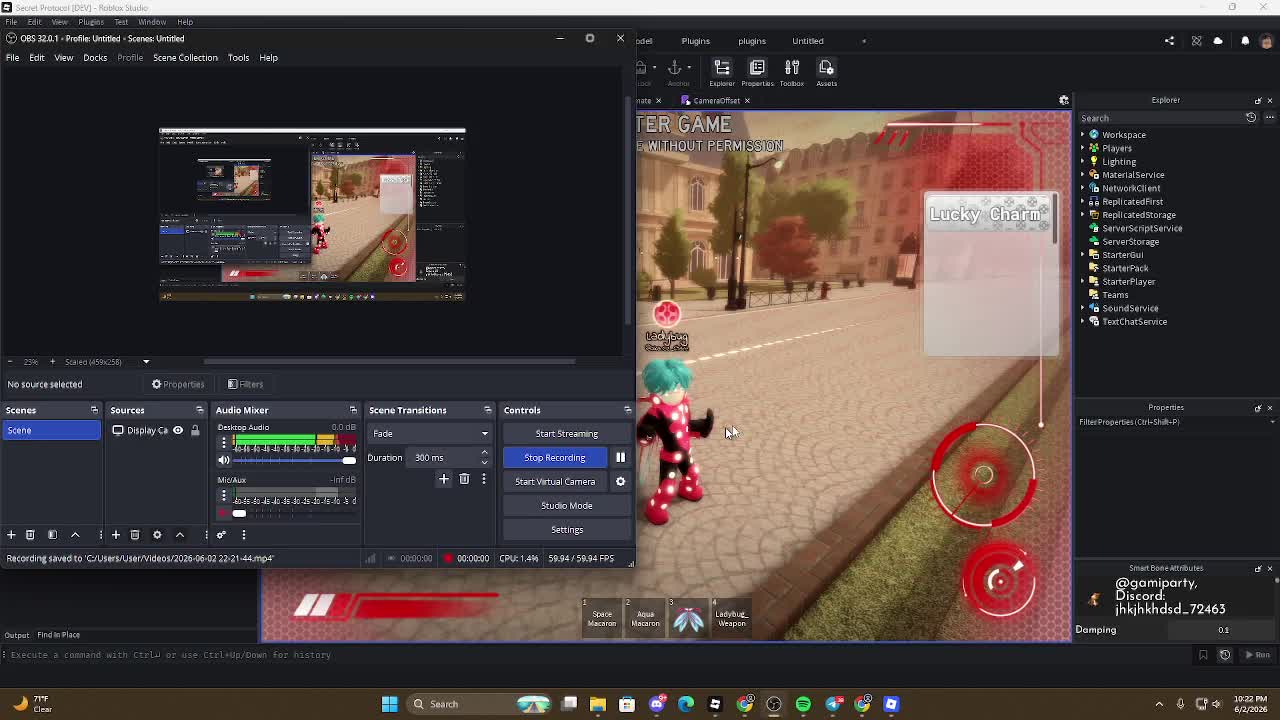Open the OBS Docks menu
This screenshot has height=720, width=1280.
coord(95,57)
